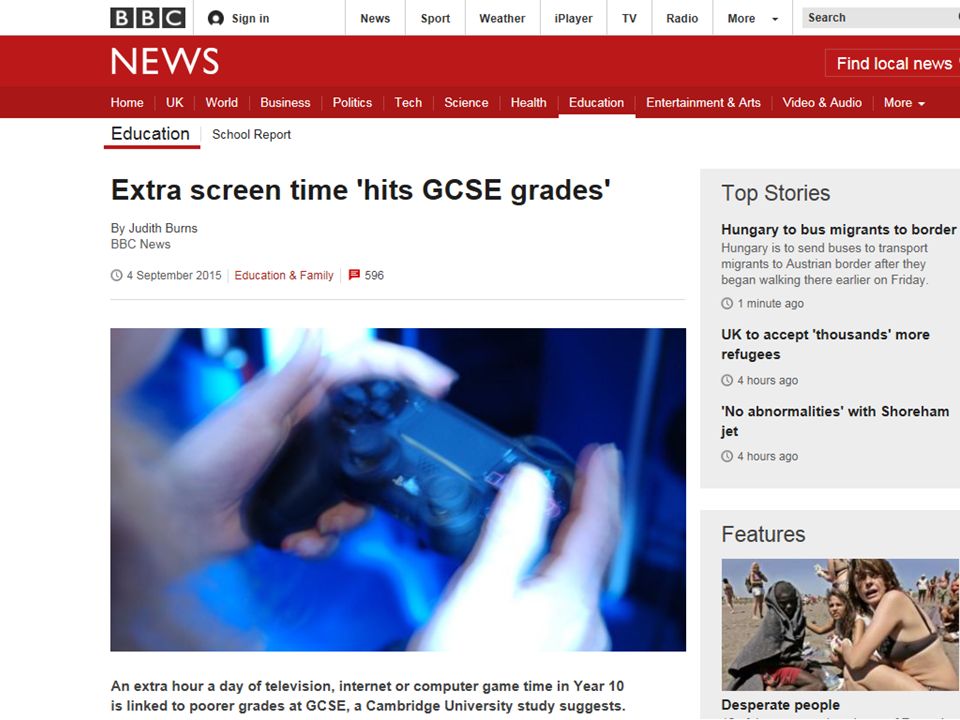
Task: Open the iPlayer link in top bar
Action: tap(573, 18)
